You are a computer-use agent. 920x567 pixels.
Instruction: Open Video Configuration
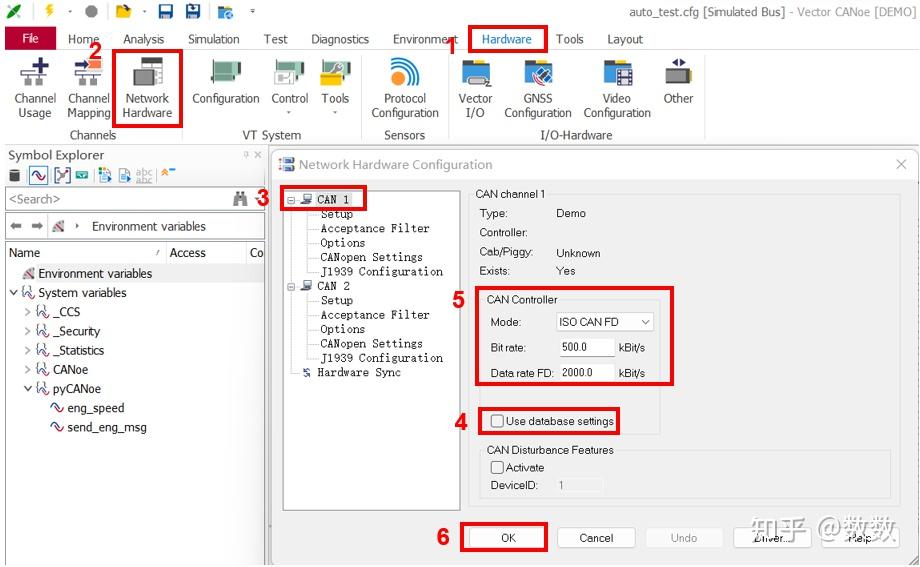(617, 89)
